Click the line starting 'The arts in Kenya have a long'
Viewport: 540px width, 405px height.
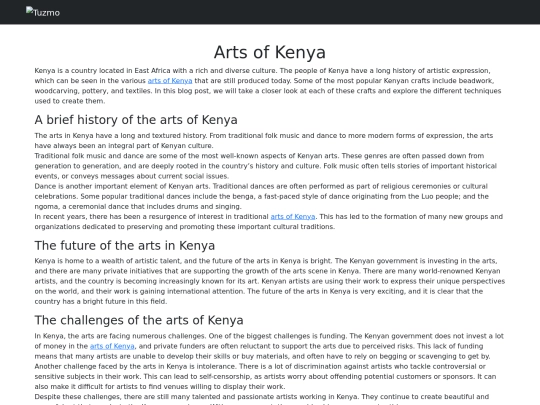click(x=263, y=136)
